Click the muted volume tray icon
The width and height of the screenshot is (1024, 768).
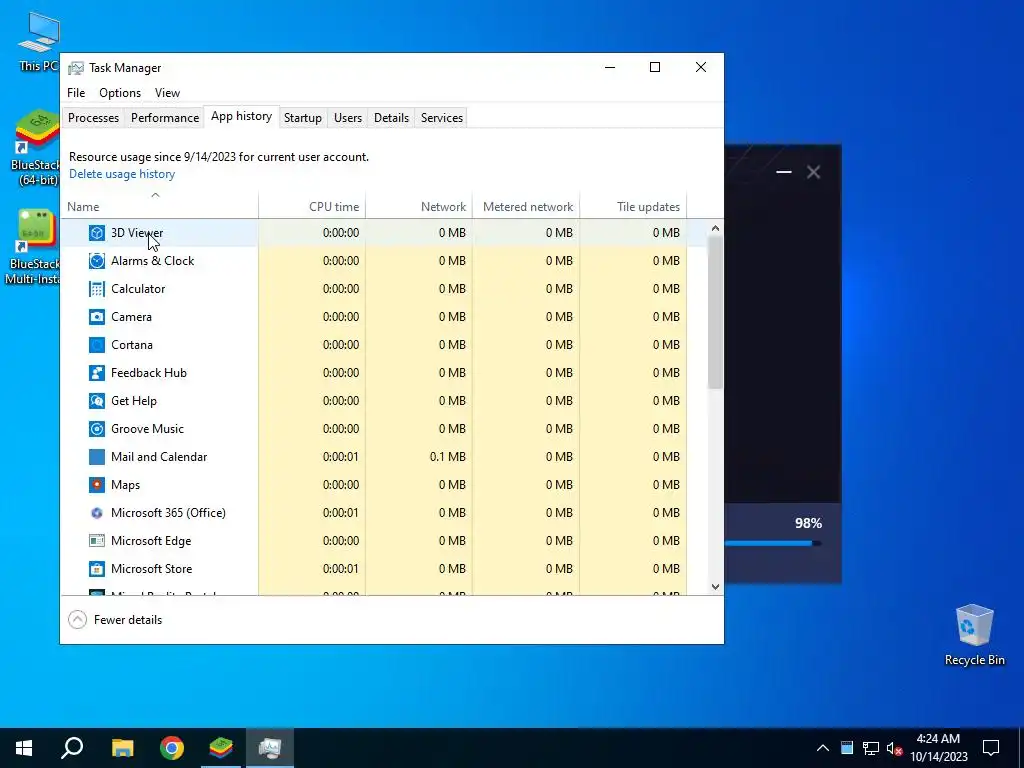click(x=894, y=748)
